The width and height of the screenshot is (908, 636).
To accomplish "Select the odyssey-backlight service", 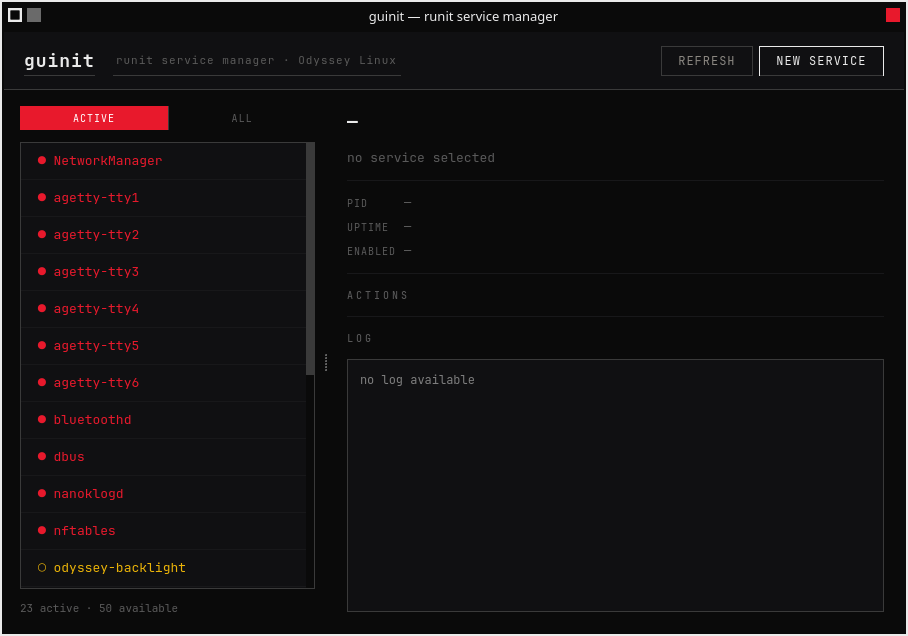I will [163, 569].
